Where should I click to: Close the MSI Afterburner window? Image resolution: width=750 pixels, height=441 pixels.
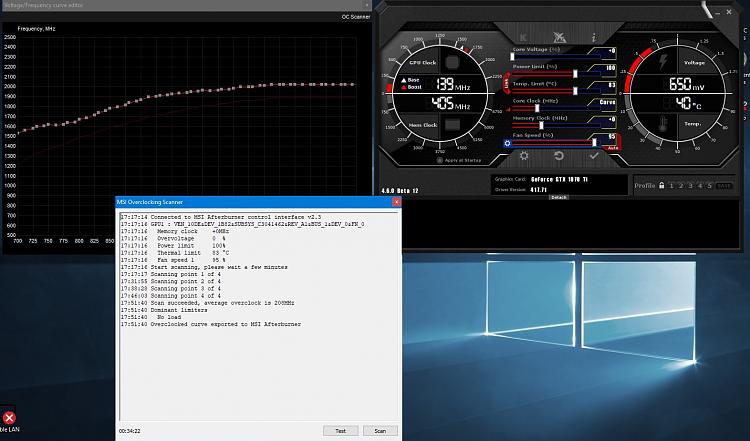coord(729,12)
